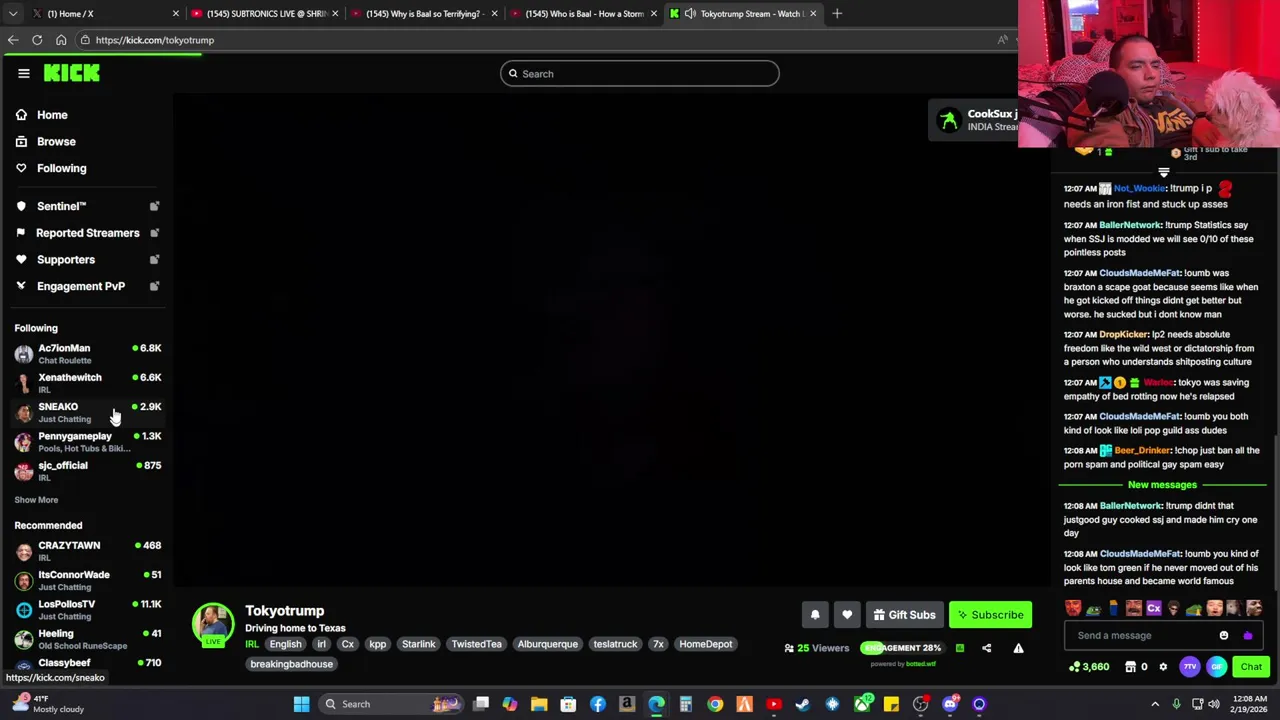
Task: Open the share stream icon
Action: coord(986,648)
